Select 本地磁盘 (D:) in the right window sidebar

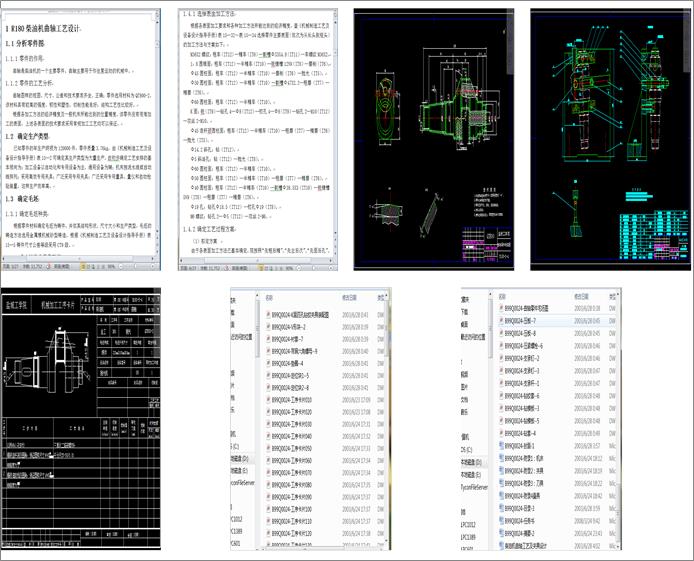click(471, 463)
